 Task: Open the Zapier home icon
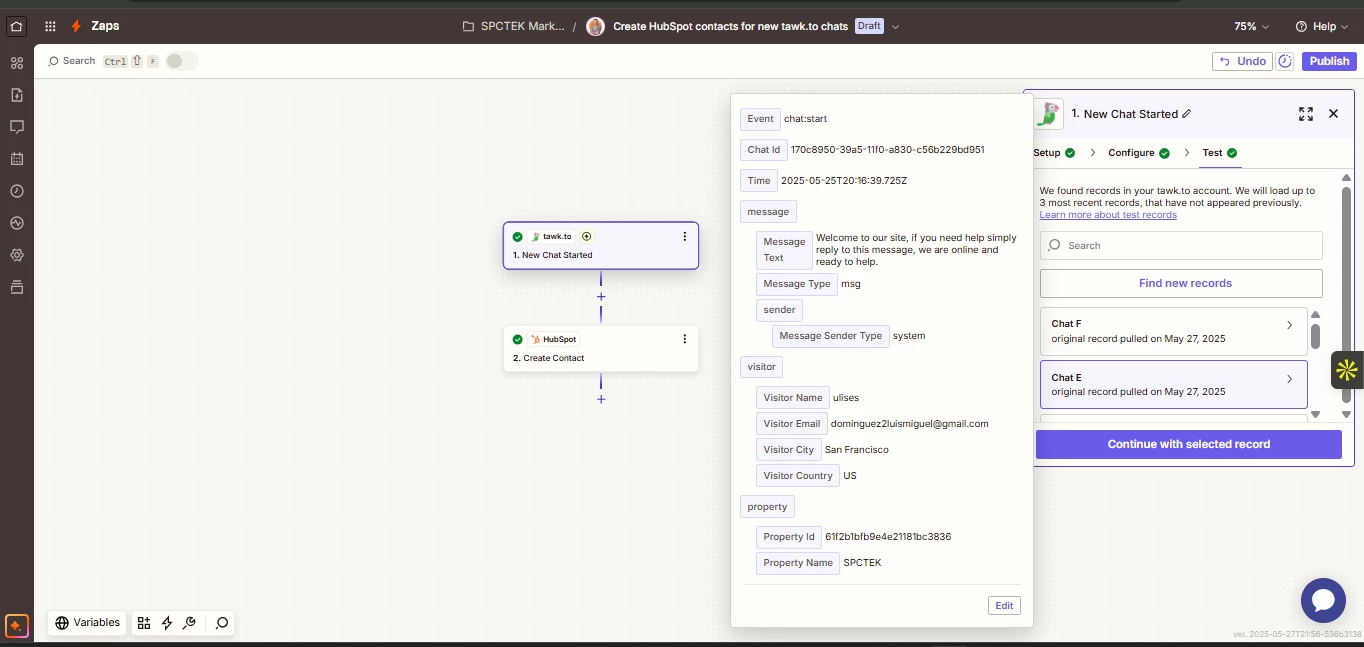[16, 27]
